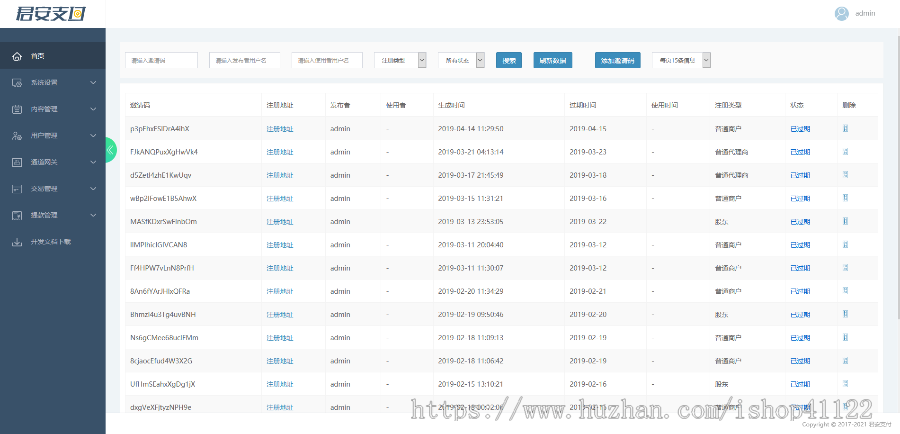
Task: Click the admin username at top right
Action: [x=866, y=14]
